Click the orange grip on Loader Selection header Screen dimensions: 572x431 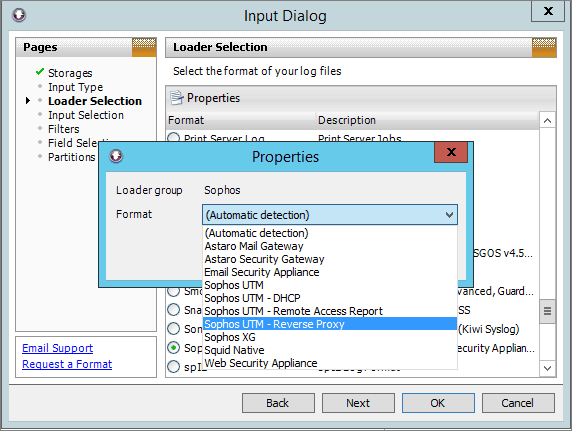click(x=544, y=47)
